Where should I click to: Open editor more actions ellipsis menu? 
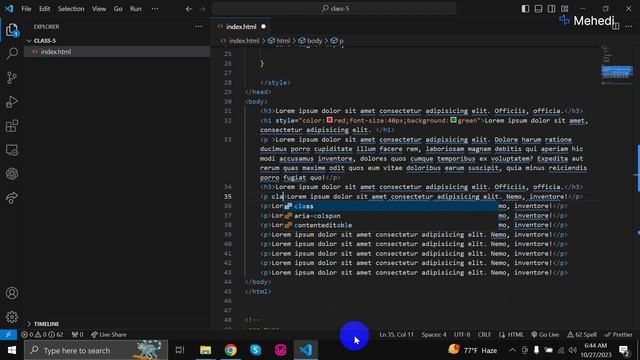(629, 27)
